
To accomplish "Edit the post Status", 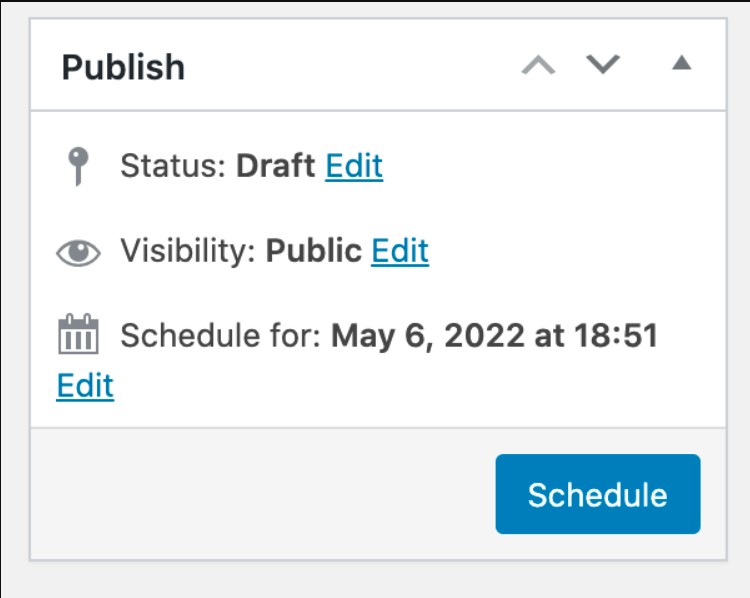I will pos(354,166).
